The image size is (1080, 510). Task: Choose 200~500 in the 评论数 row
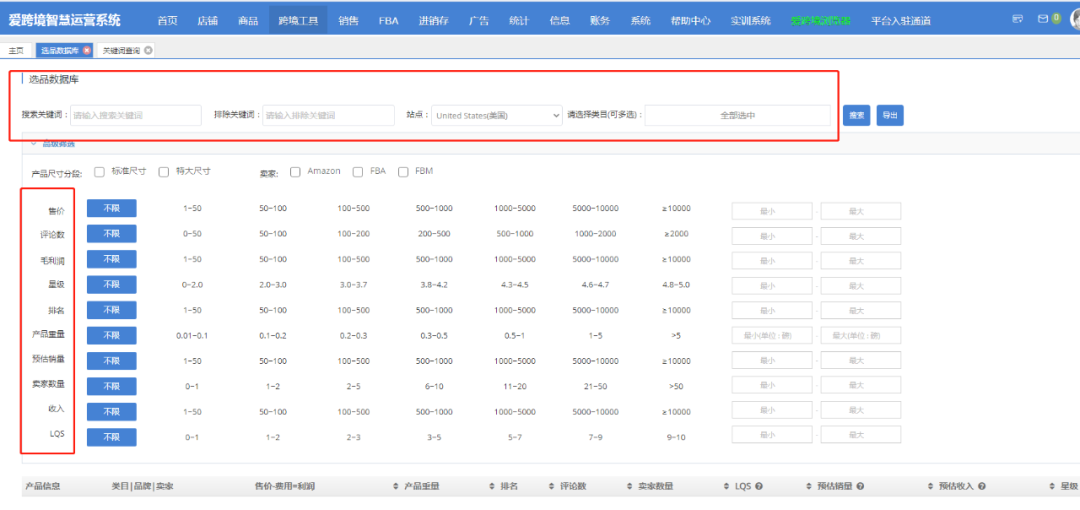(434, 234)
